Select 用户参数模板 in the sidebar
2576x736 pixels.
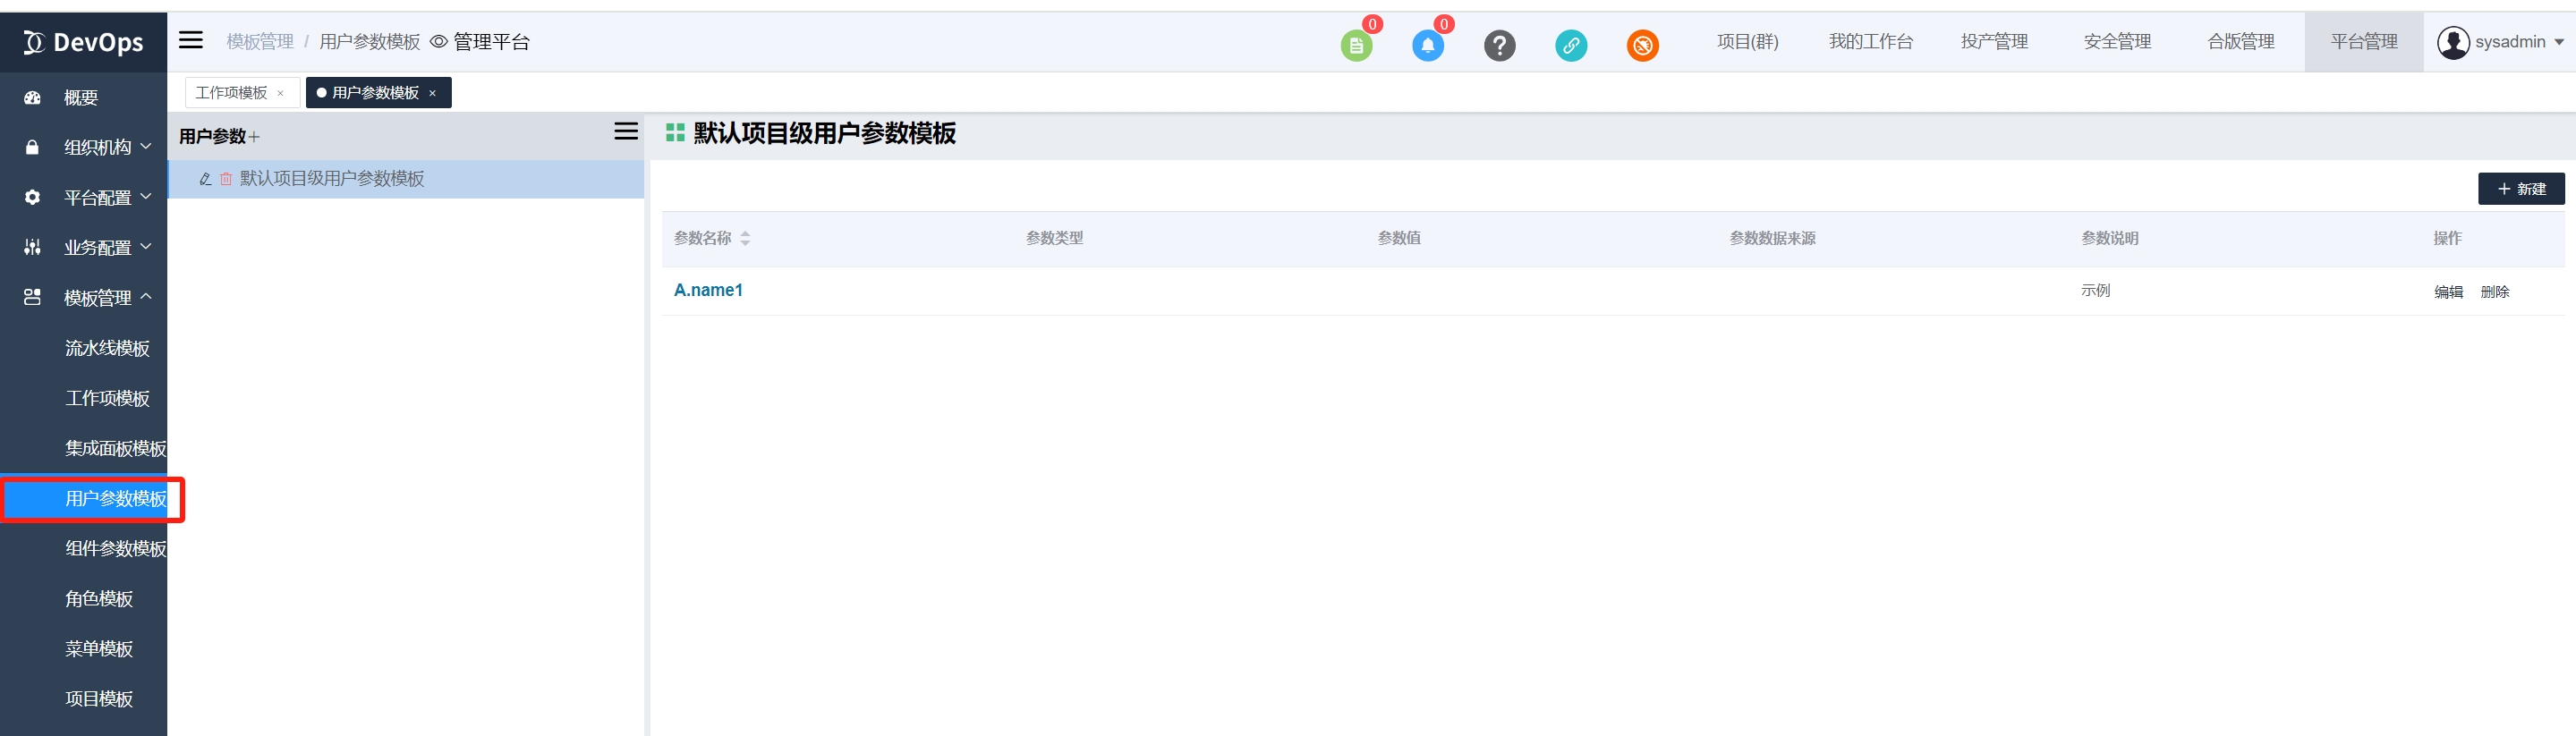pos(116,498)
